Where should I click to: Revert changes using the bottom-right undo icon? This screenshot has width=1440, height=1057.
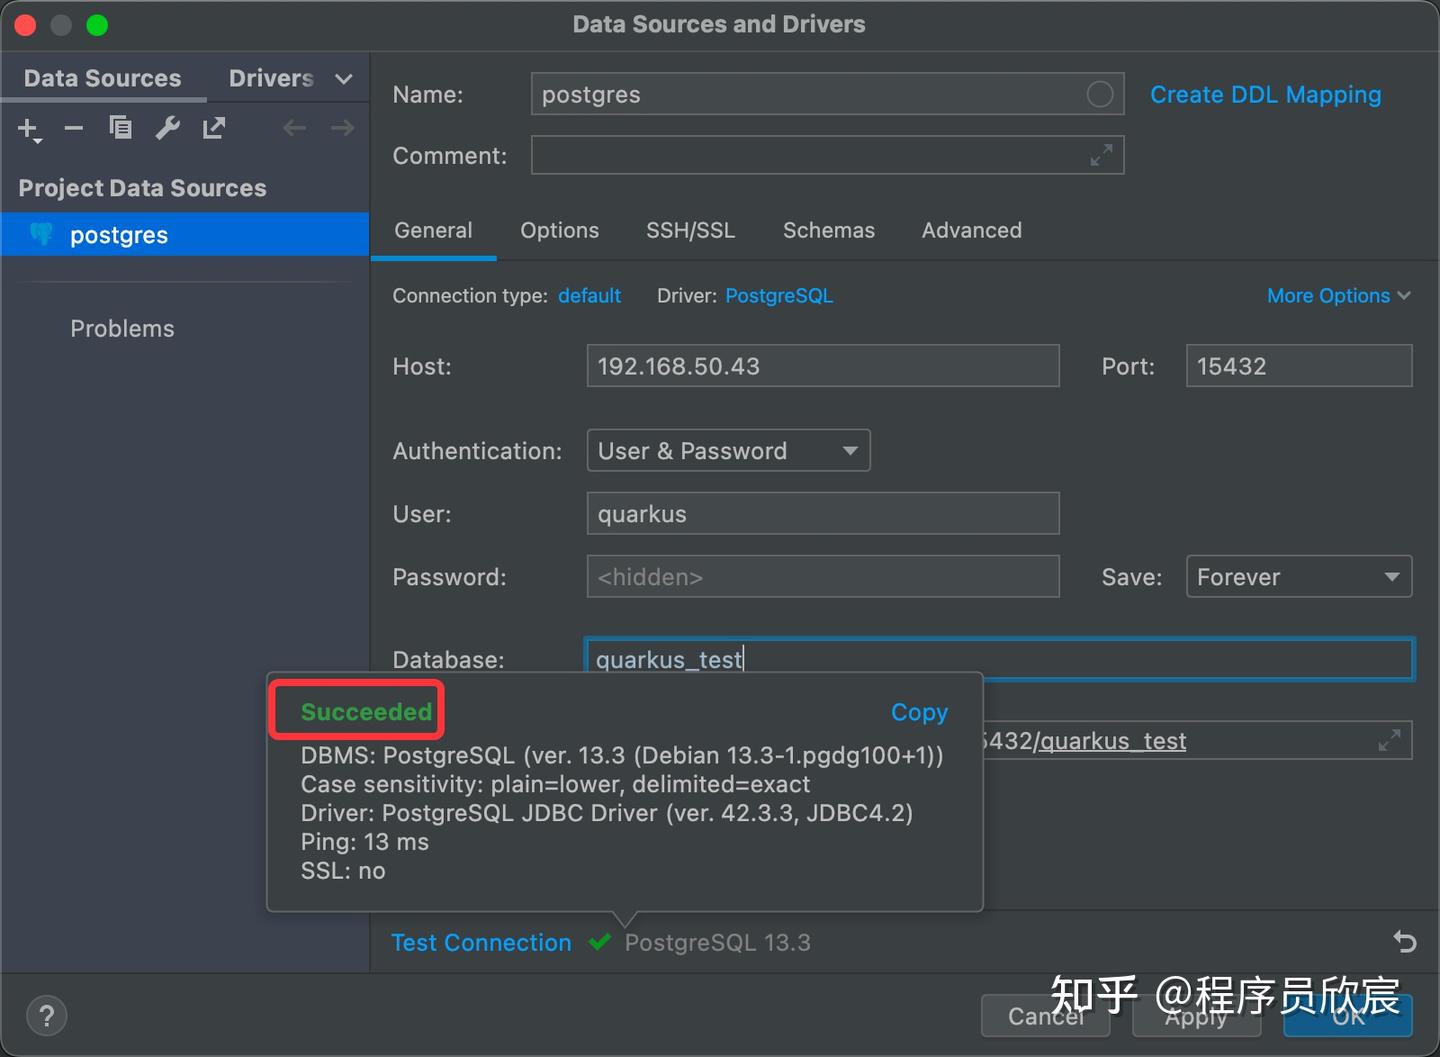point(1404,942)
